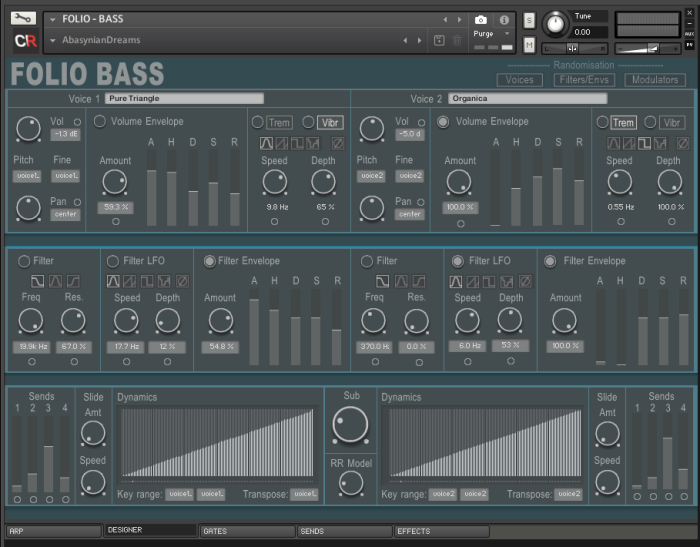
Task: Randomise Filters/Envs button
Action: tap(584, 80)
